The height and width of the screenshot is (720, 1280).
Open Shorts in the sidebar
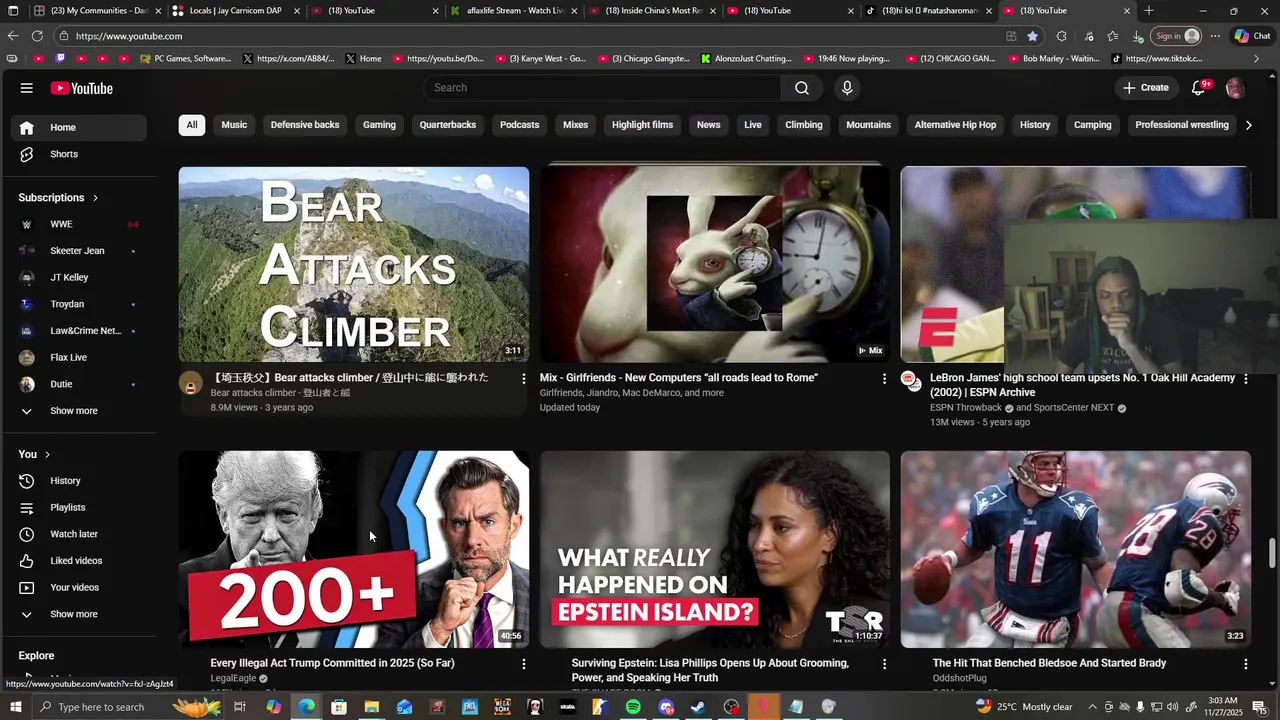[78, 154]
